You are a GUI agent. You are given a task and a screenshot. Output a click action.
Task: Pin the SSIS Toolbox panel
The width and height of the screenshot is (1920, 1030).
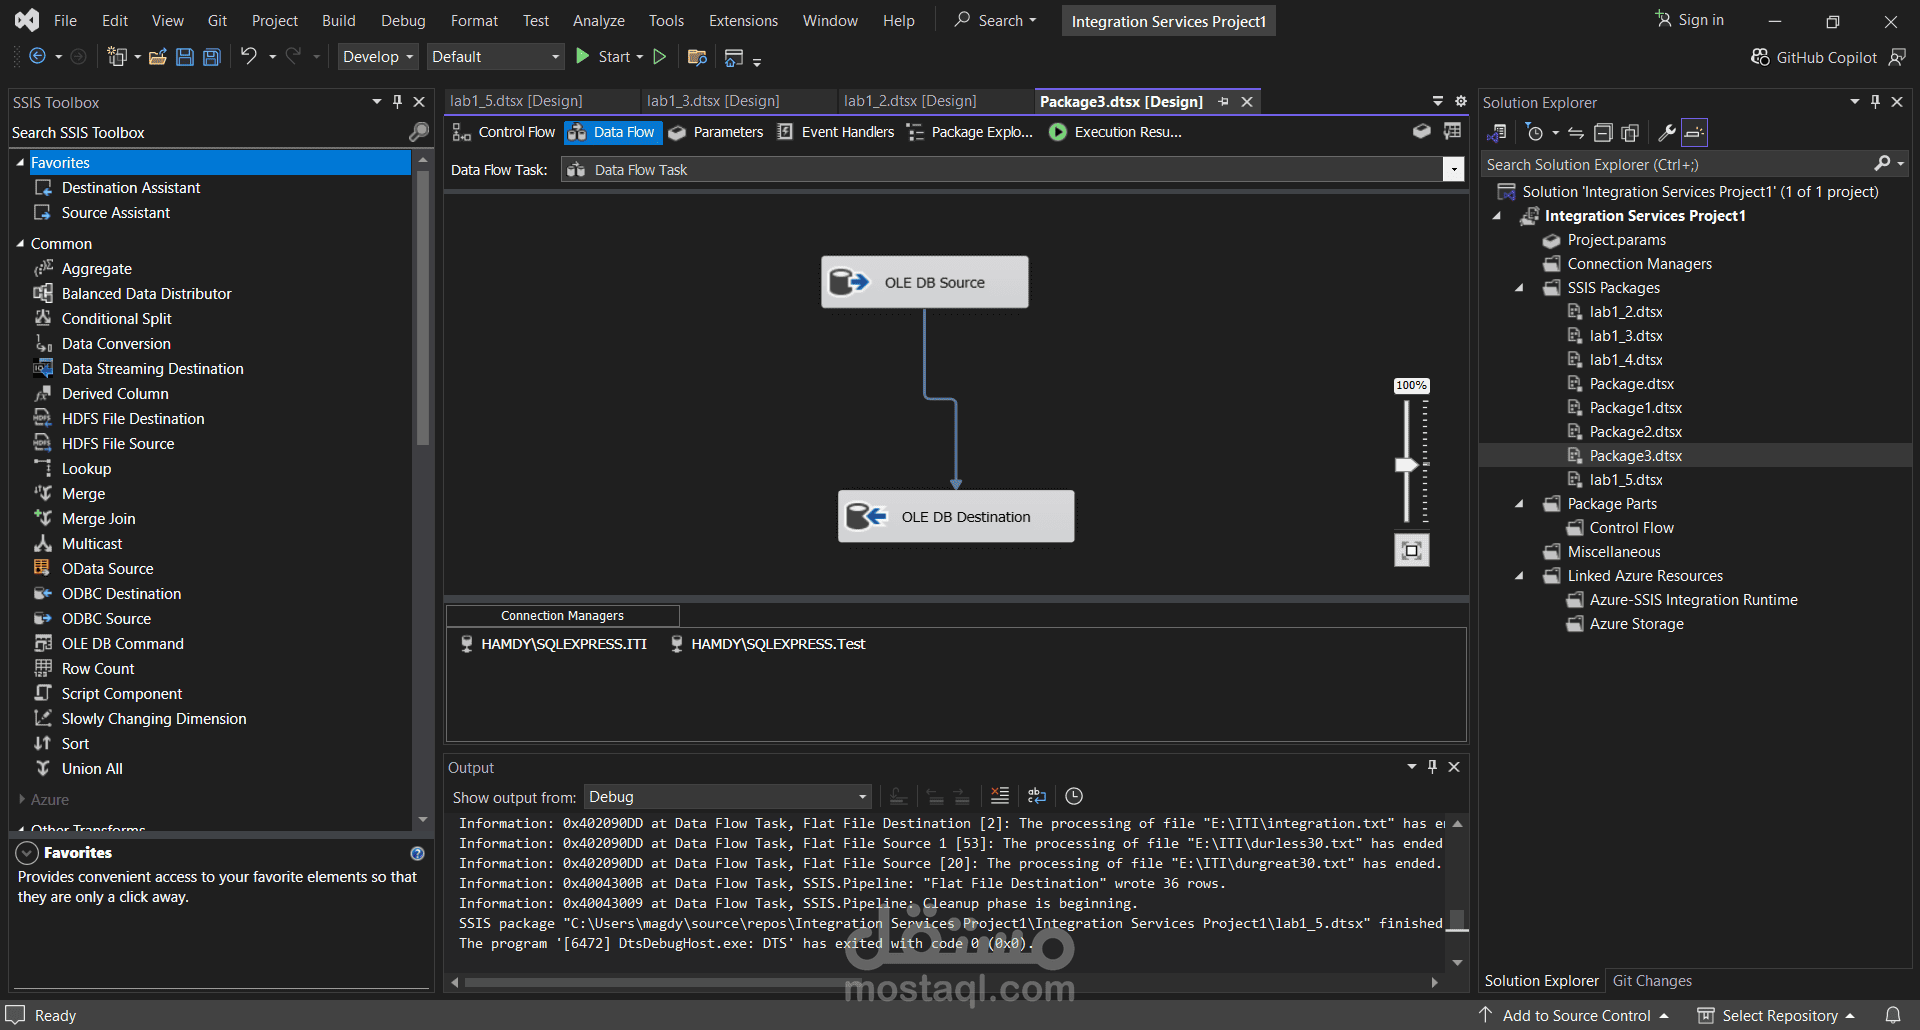click(x=398, y=102)
